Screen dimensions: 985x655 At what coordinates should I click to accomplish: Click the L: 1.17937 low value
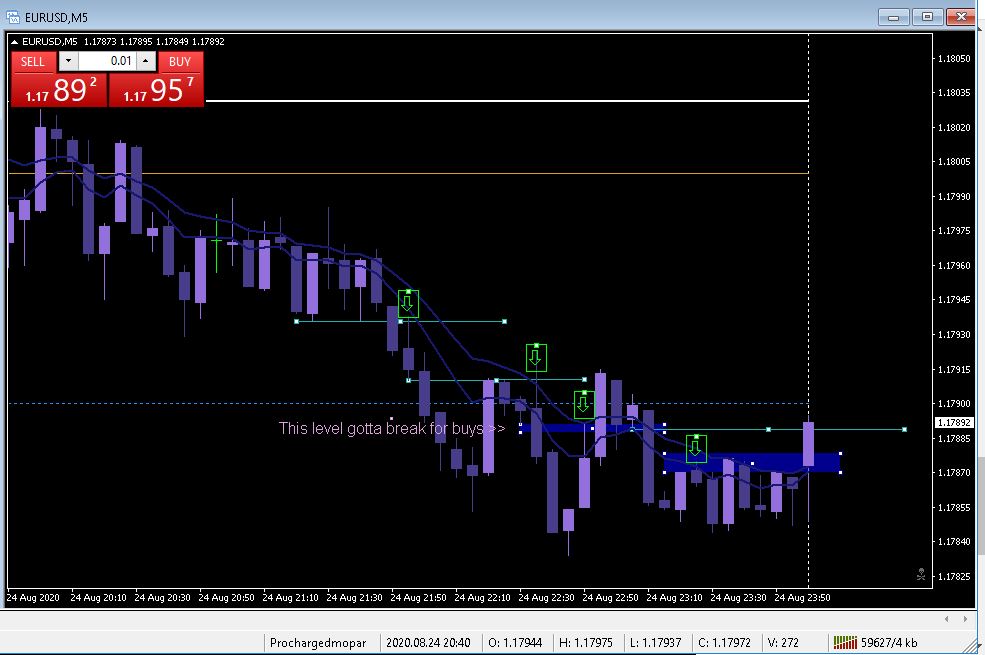(x=656, y=642)
